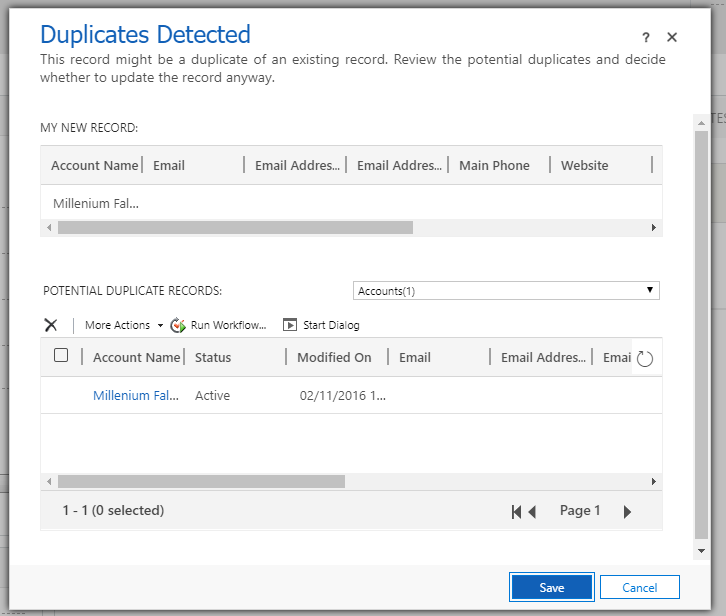The height and width of the screenshot is (616, 726).
Task: Click left arrow of duplicates grid scrollbar
Action: tap(49, 481)
